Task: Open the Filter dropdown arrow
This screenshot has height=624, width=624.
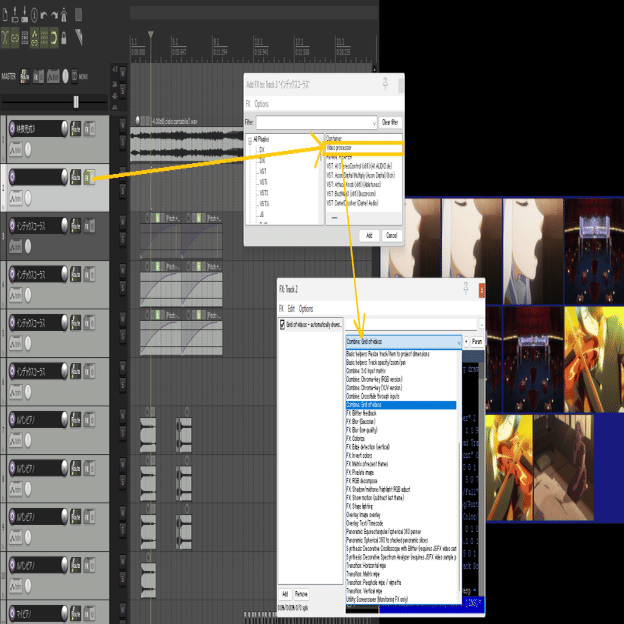Action: pyautogui.click(x=374, y=123)
